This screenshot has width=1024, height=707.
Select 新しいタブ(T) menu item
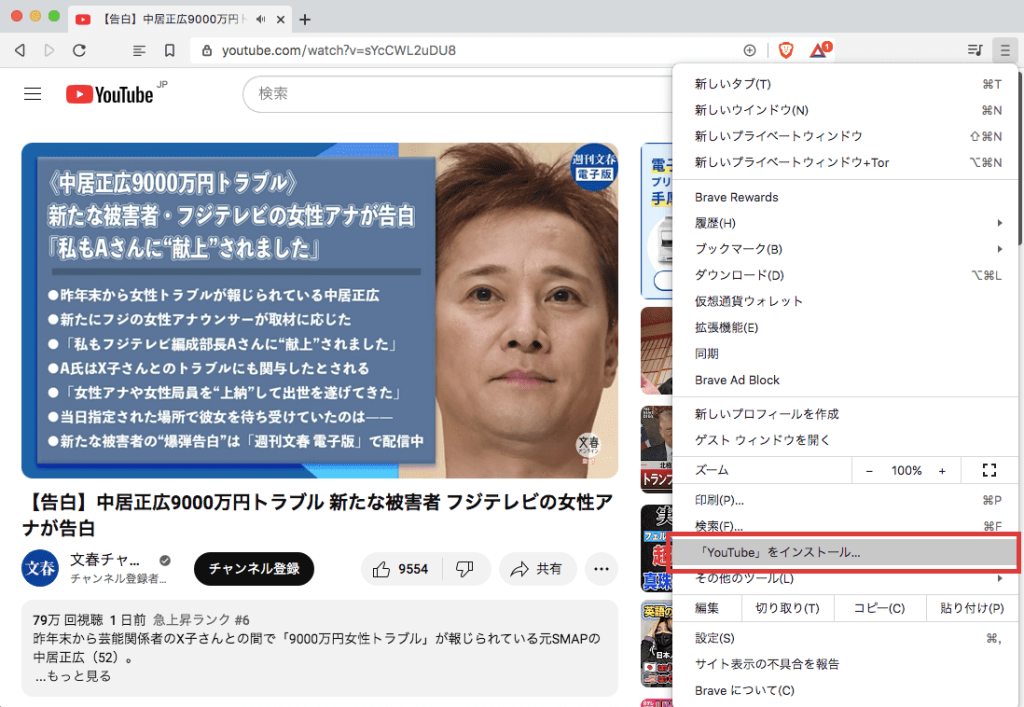tap(846, 84)
